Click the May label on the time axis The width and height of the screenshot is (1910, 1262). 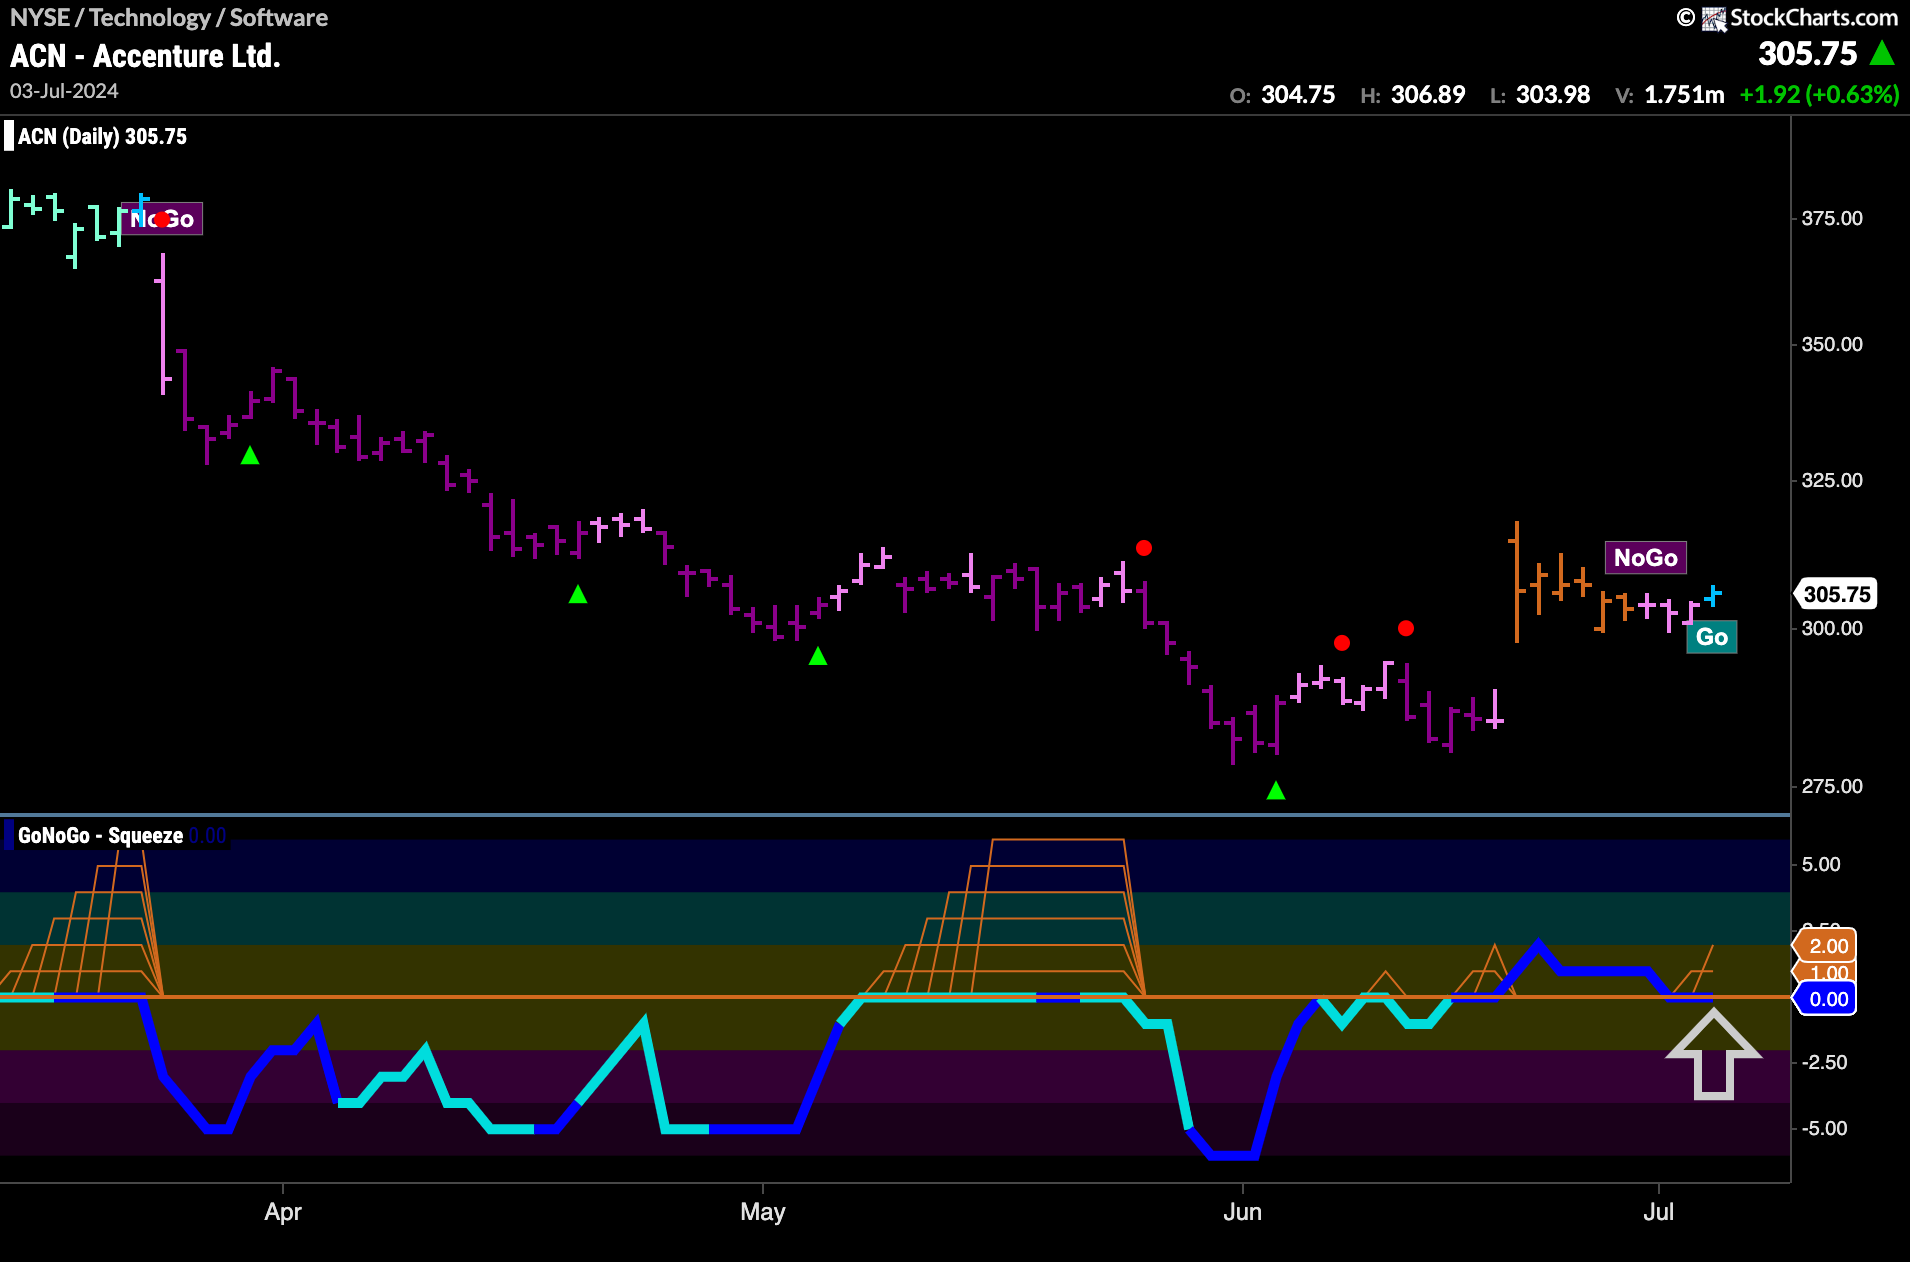coord(763,1212)
